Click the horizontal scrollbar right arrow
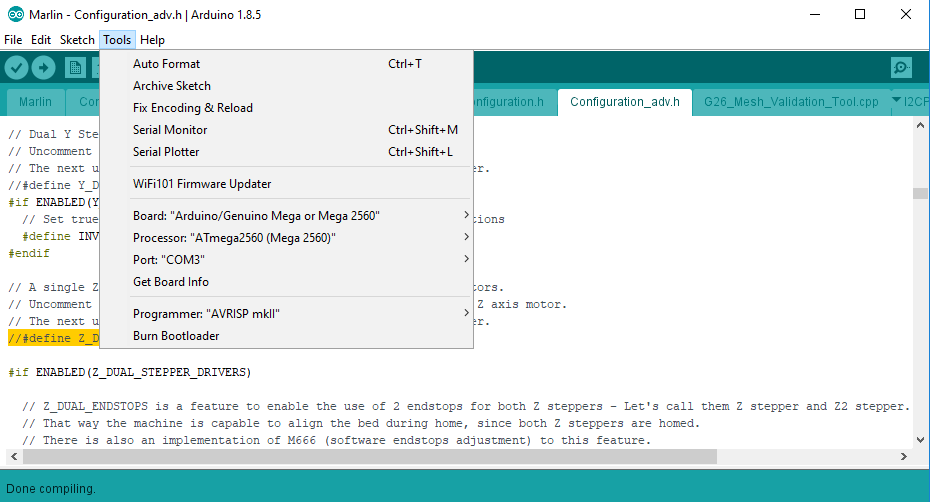Screen dimensions: 930x502 point(903,456)
